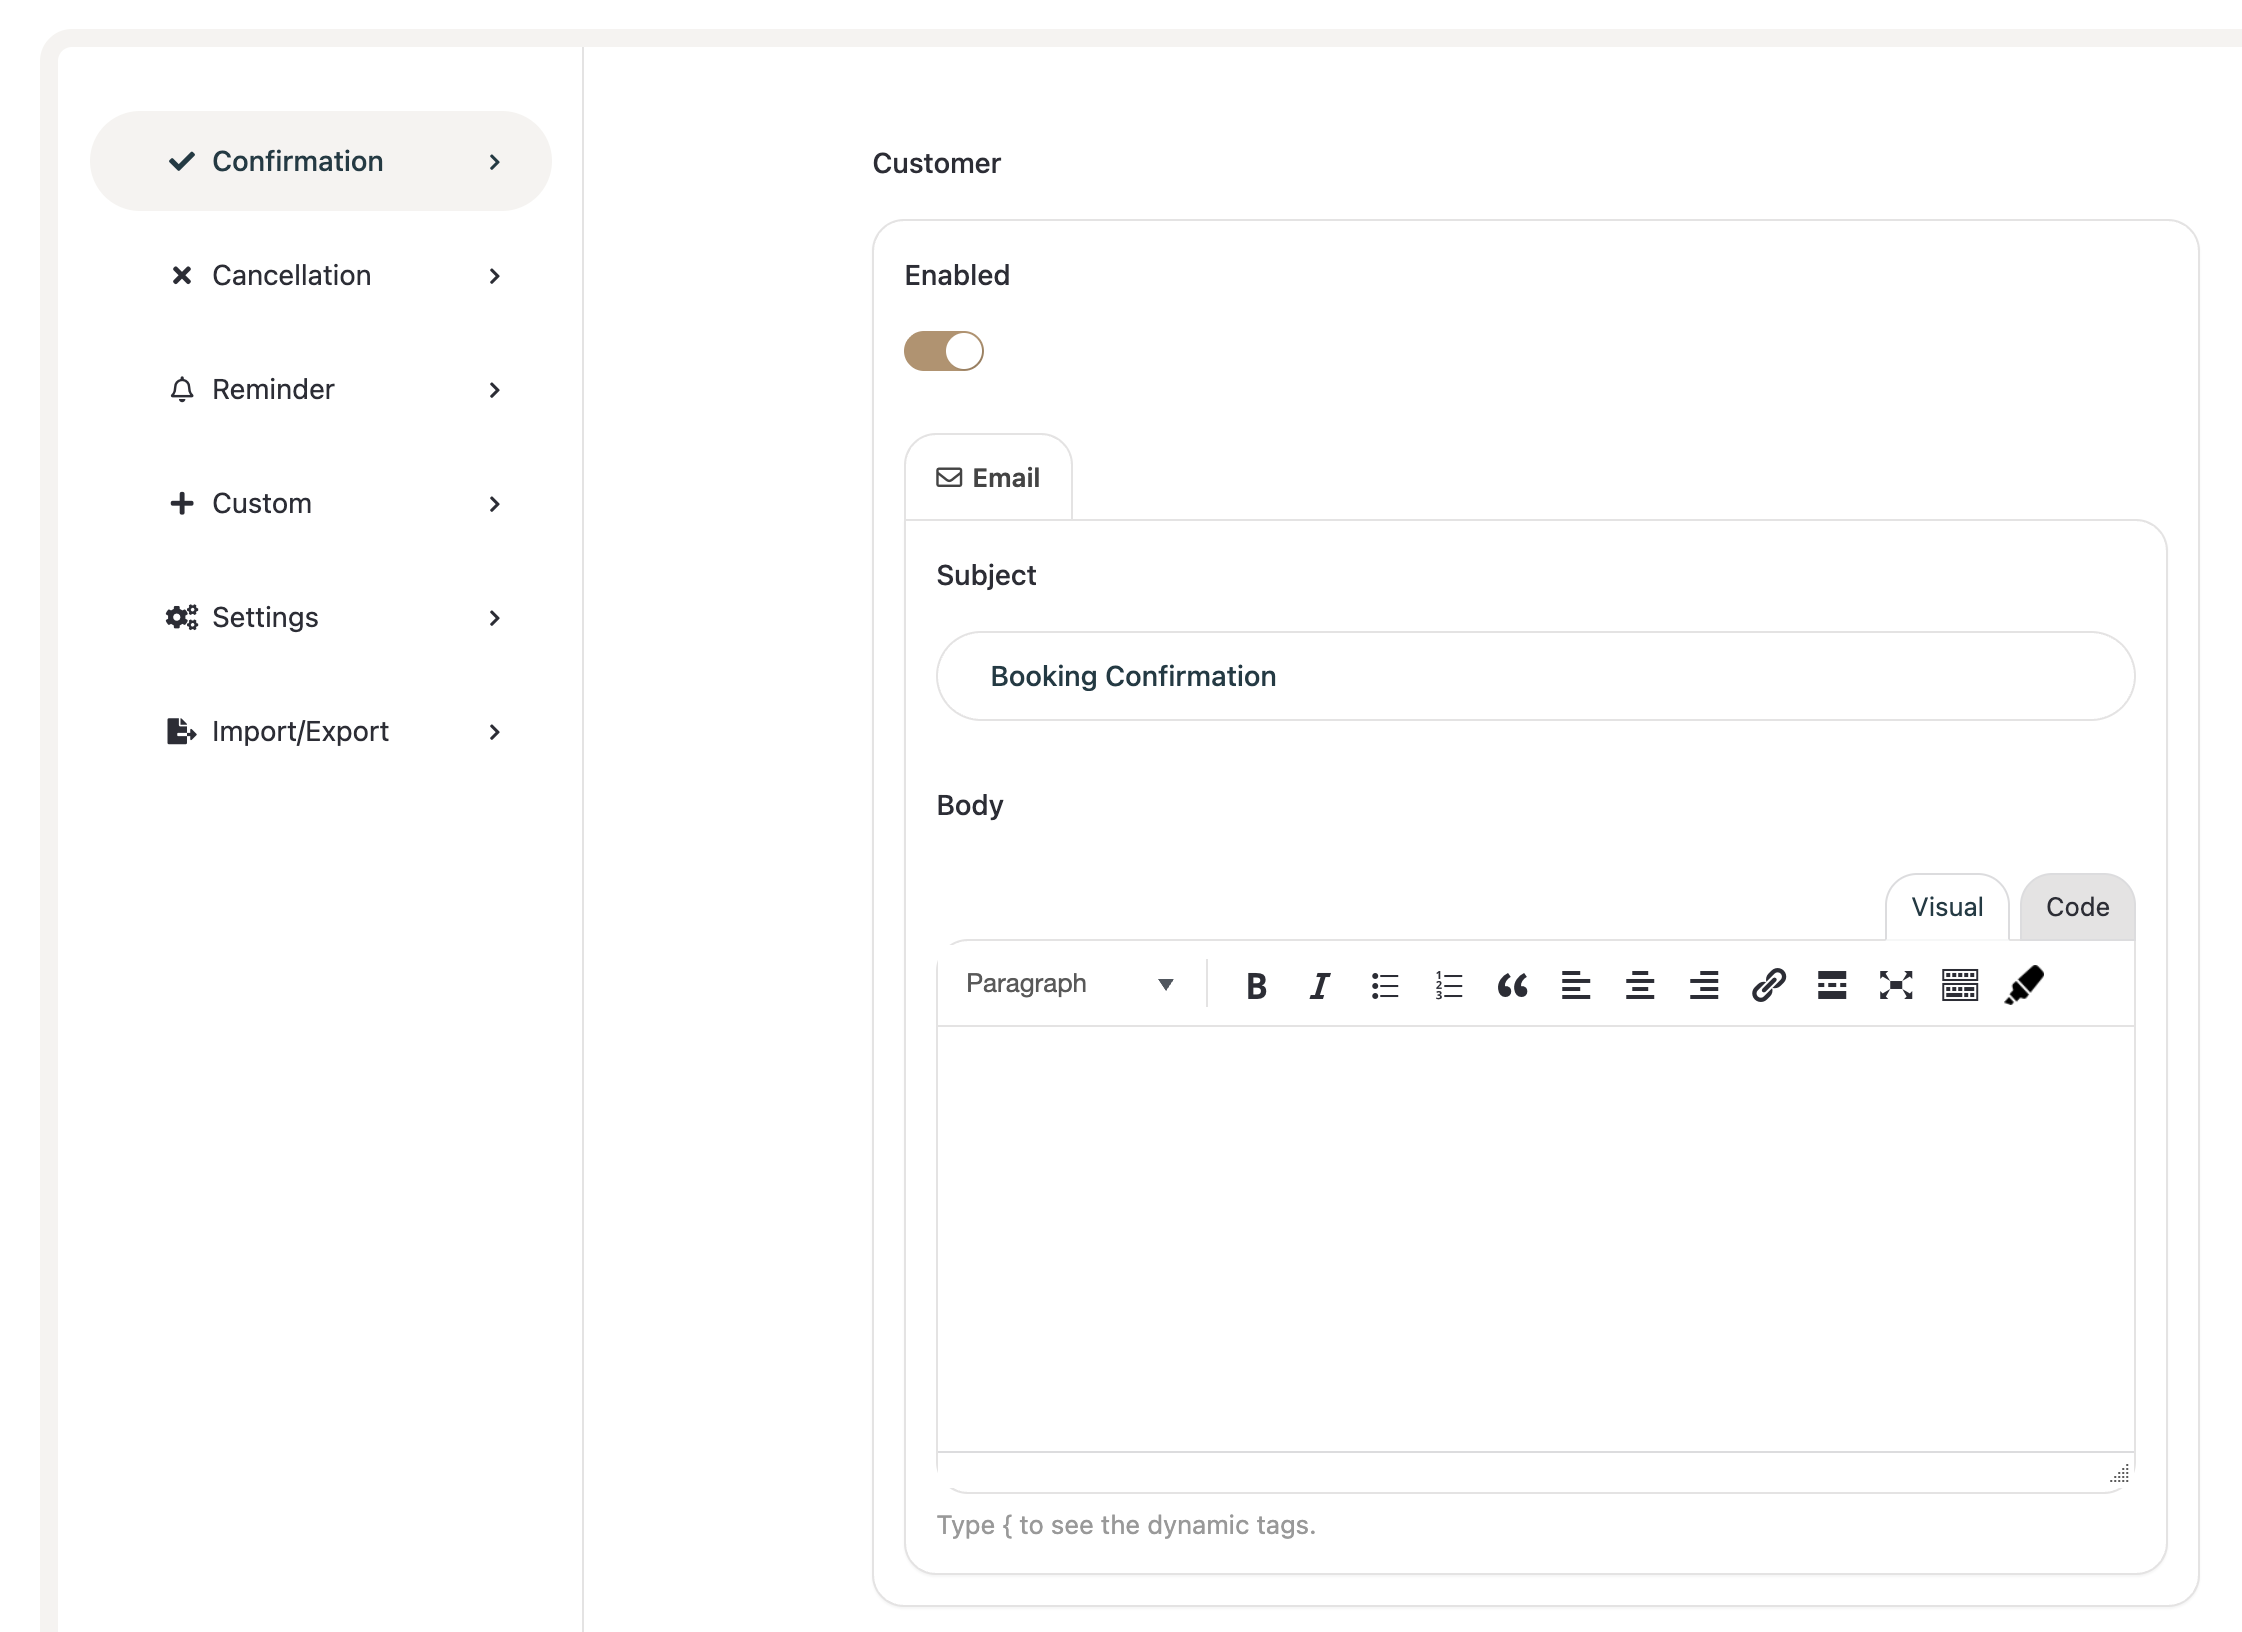Insert a bulleted list

[1384, 986]
